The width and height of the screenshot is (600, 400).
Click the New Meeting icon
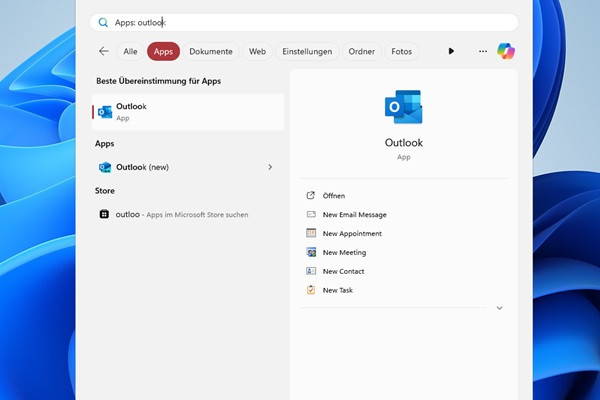click(x=311, y=252)
